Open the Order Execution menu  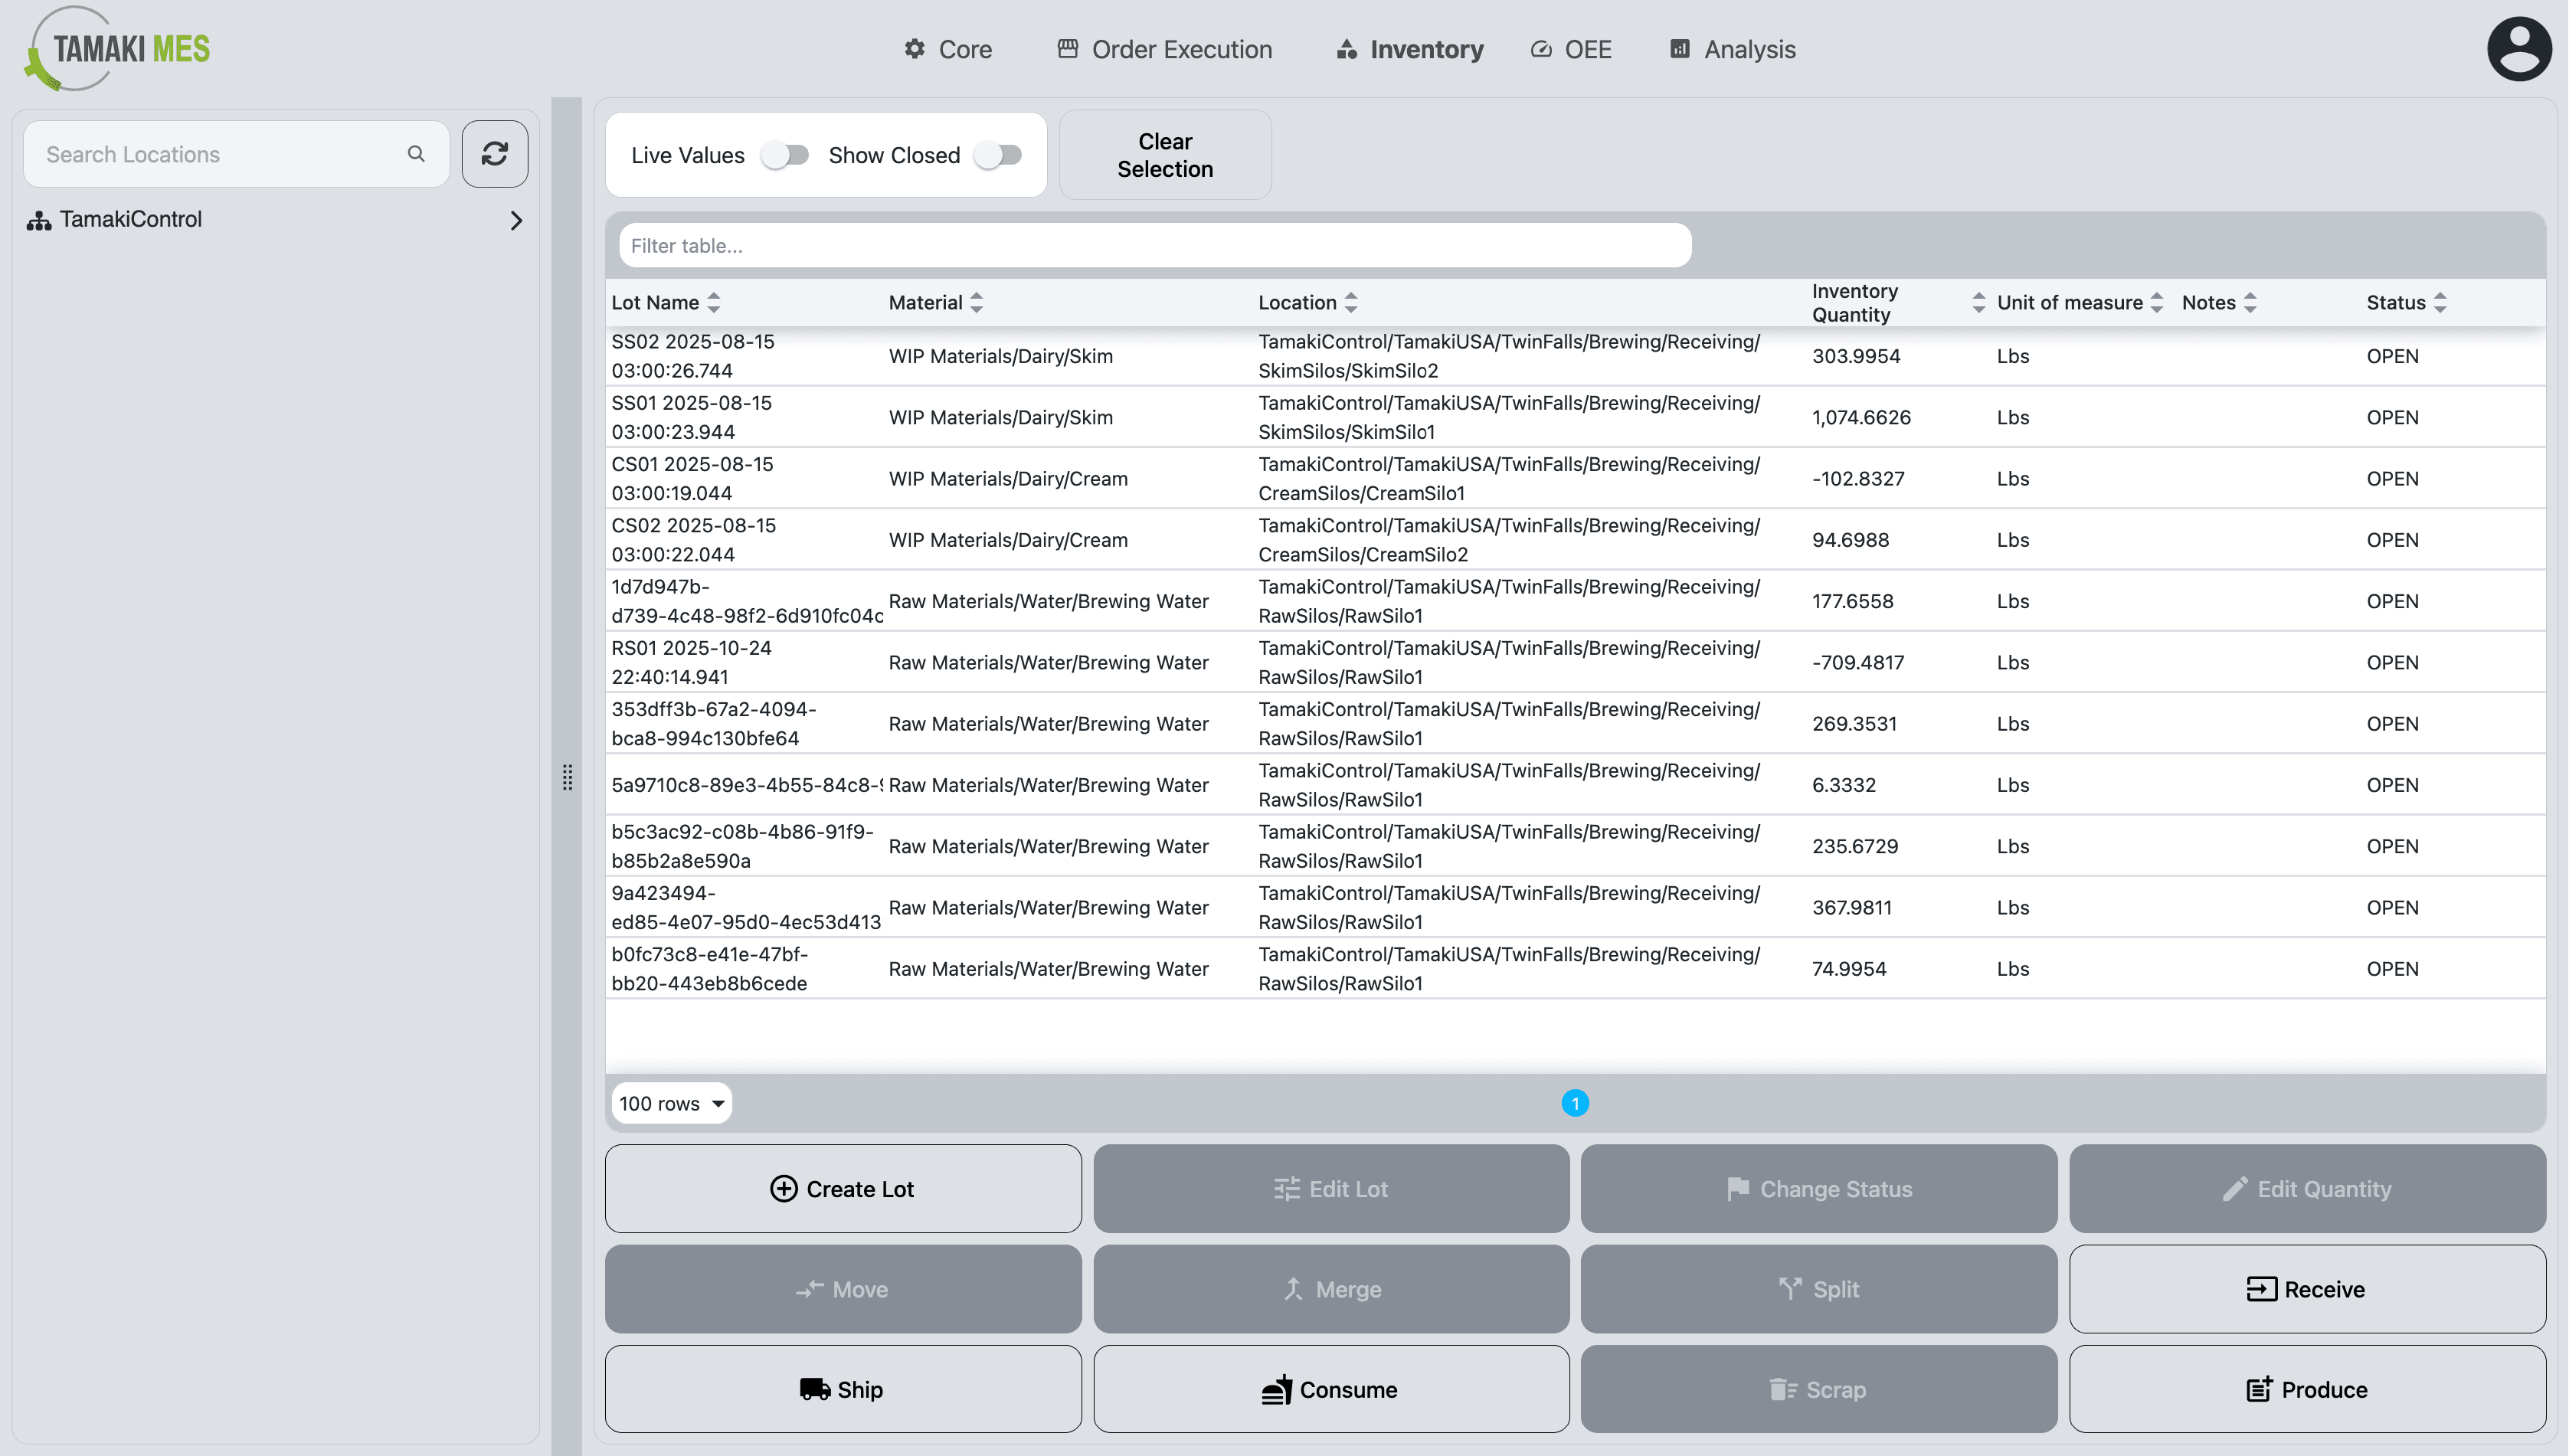coord(1165,49)
